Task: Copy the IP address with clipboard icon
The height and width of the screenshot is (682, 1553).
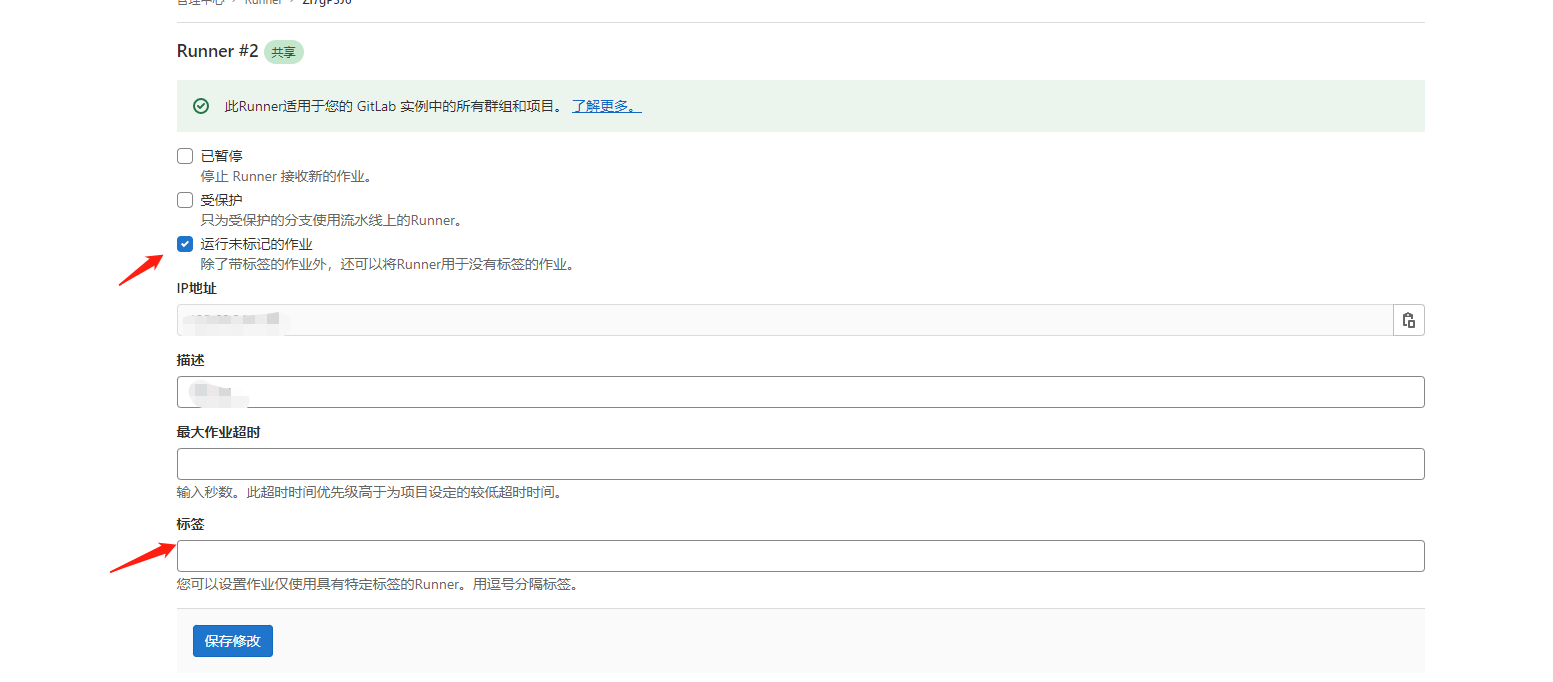Action: (1408, 320)
